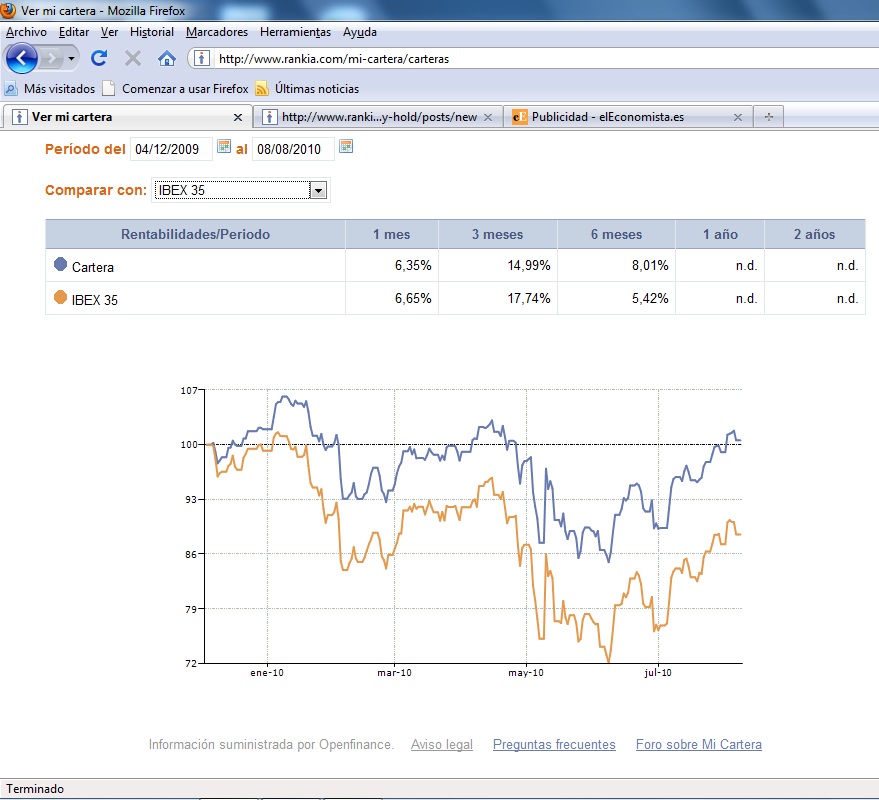Click the site identity icon in the address bar
Screen dimensions: 879x800
click(202, 58)
